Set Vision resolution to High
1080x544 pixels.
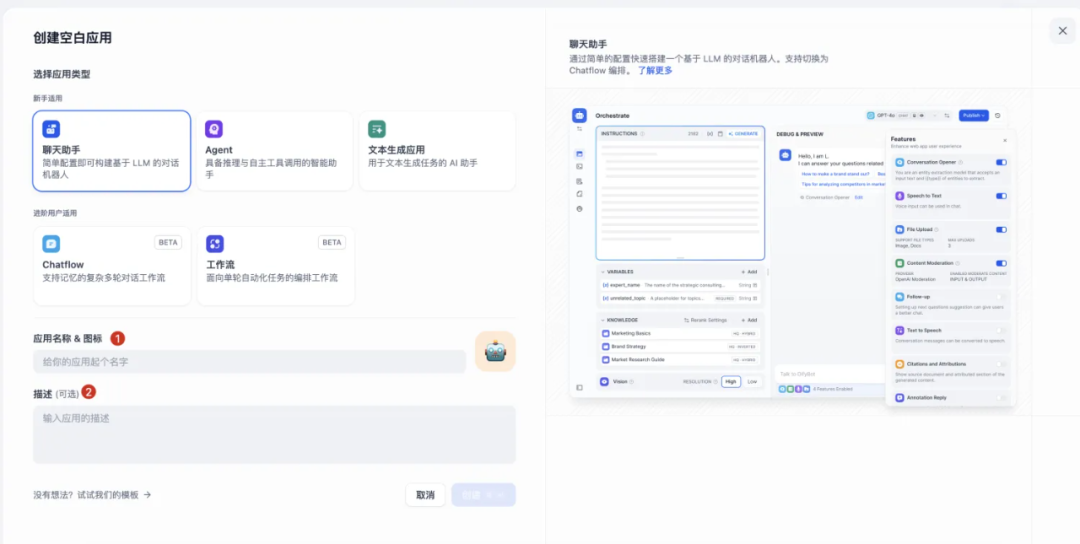pos(731,381)
